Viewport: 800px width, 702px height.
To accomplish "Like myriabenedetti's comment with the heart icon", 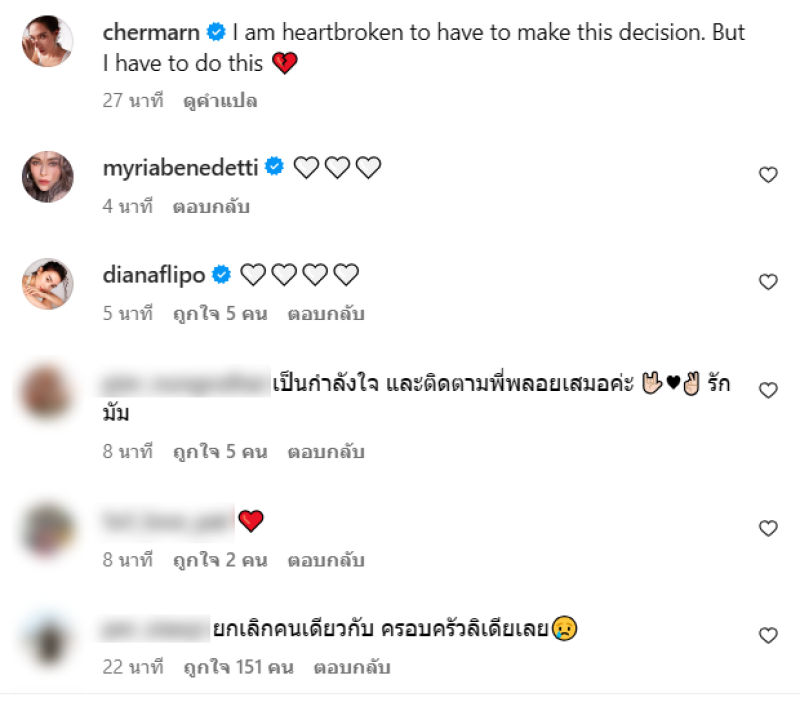I will pos(768,175).
